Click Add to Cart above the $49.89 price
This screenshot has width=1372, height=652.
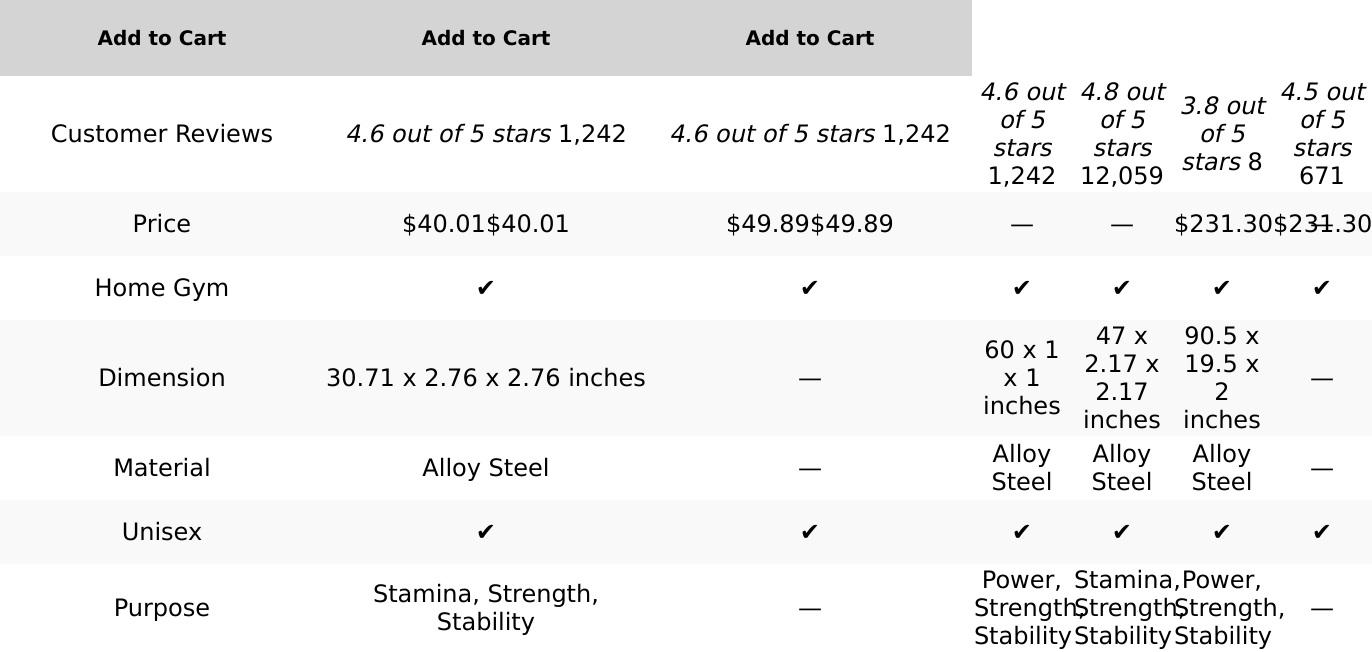click(809, 38)
